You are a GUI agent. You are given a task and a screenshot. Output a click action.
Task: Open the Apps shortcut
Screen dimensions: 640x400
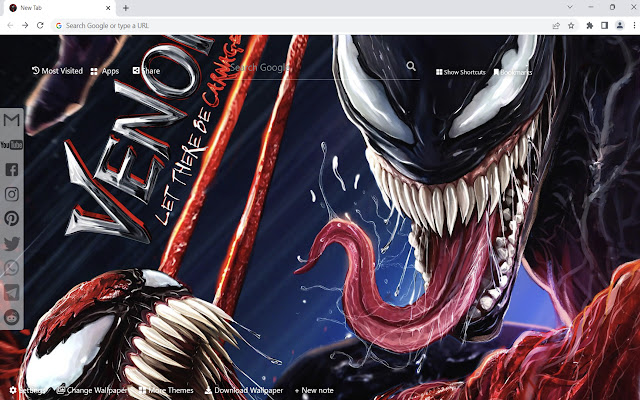(x=105, y=71)
